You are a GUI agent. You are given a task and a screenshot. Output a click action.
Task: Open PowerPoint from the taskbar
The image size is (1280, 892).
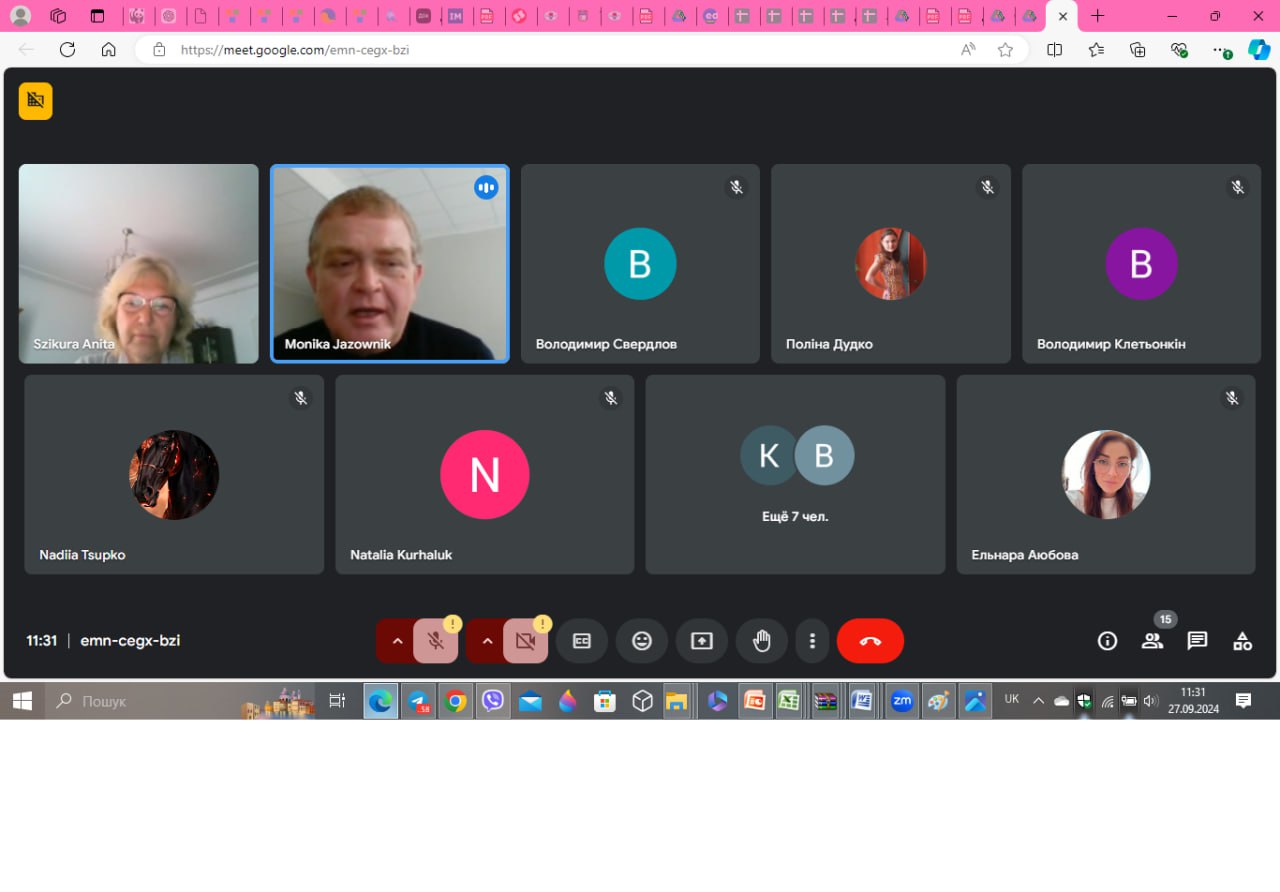[x=754, y=701]
